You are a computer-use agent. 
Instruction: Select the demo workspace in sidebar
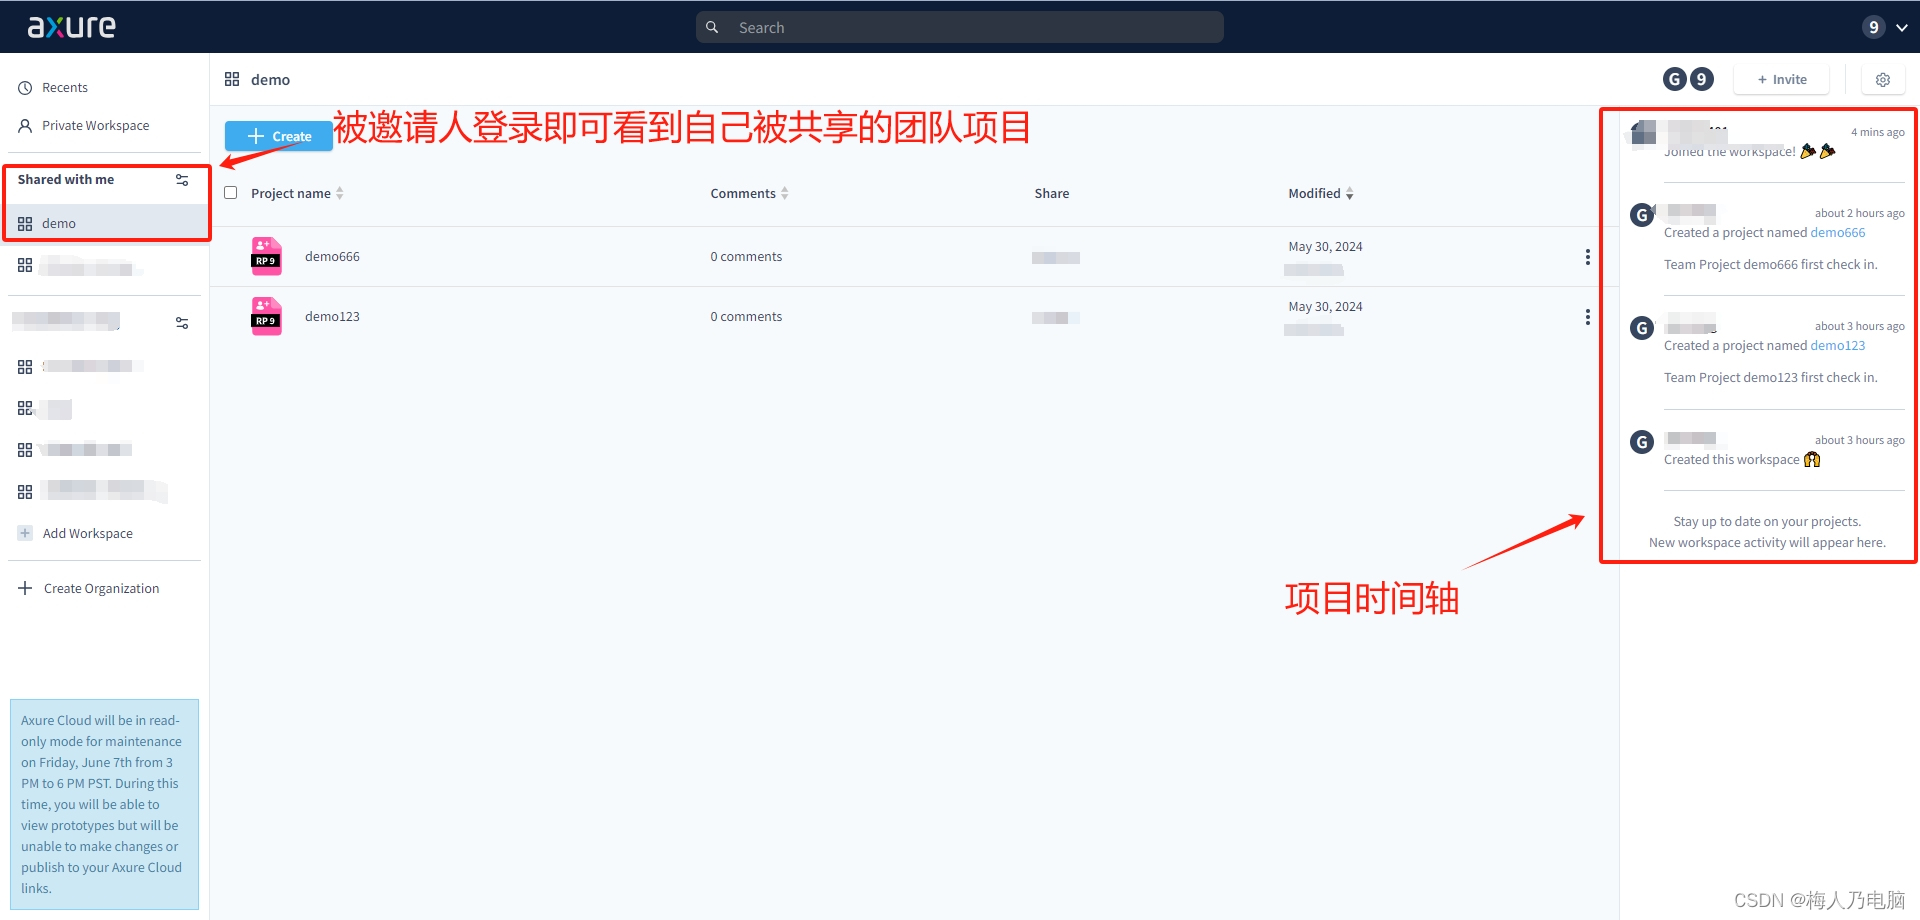tap(108, 223)
